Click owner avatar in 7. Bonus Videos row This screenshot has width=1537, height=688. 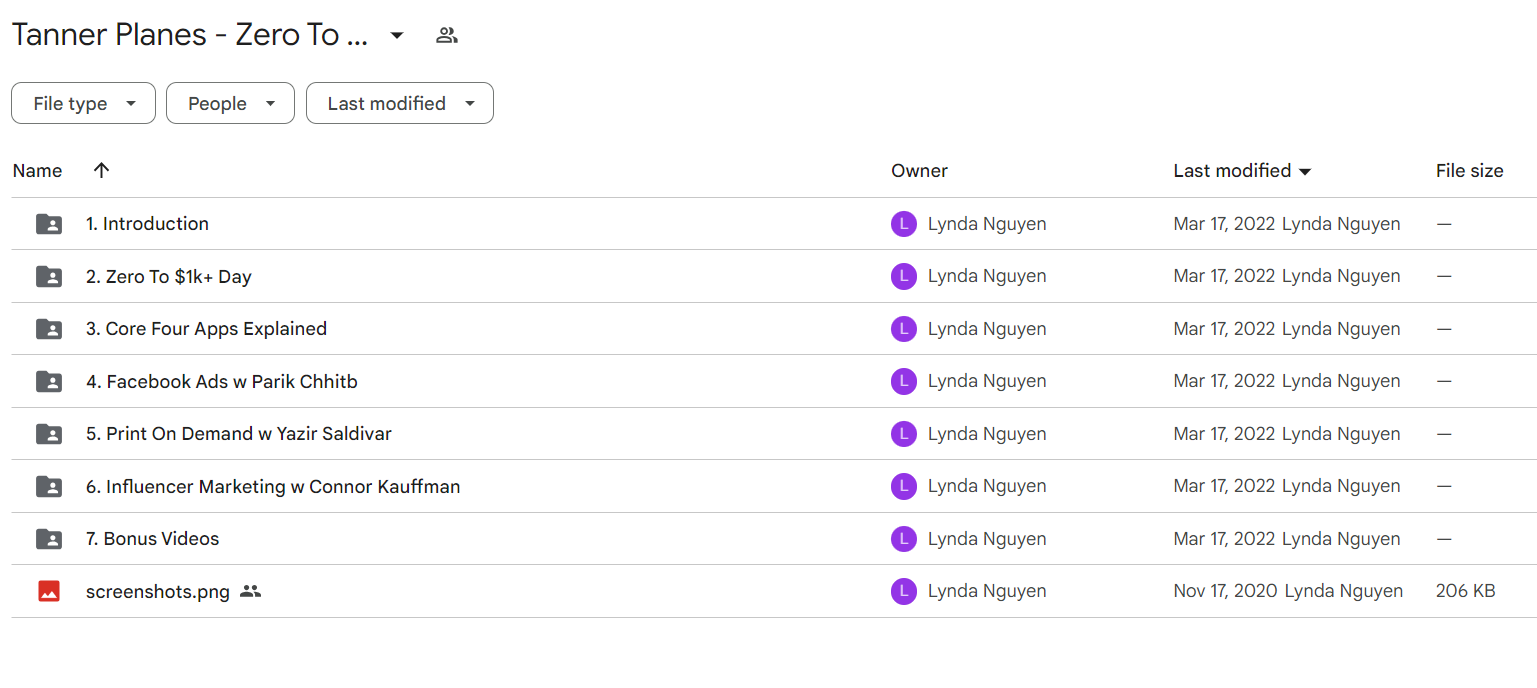click(904, 539)
